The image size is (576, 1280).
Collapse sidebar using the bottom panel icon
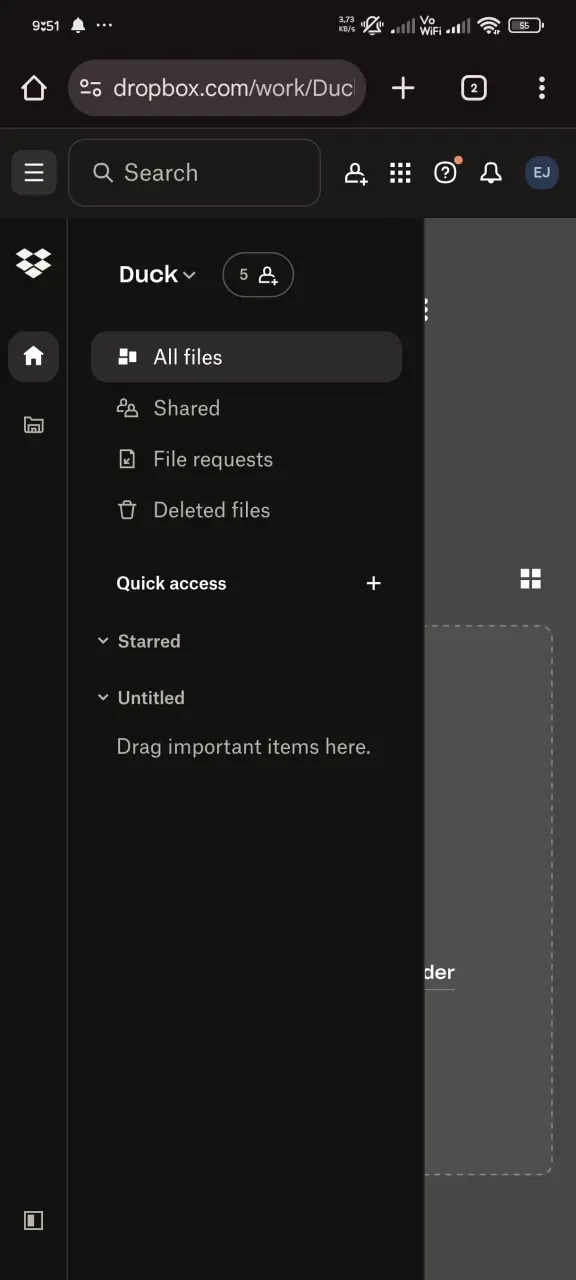pyautogui.click(x=34, y=1220)
